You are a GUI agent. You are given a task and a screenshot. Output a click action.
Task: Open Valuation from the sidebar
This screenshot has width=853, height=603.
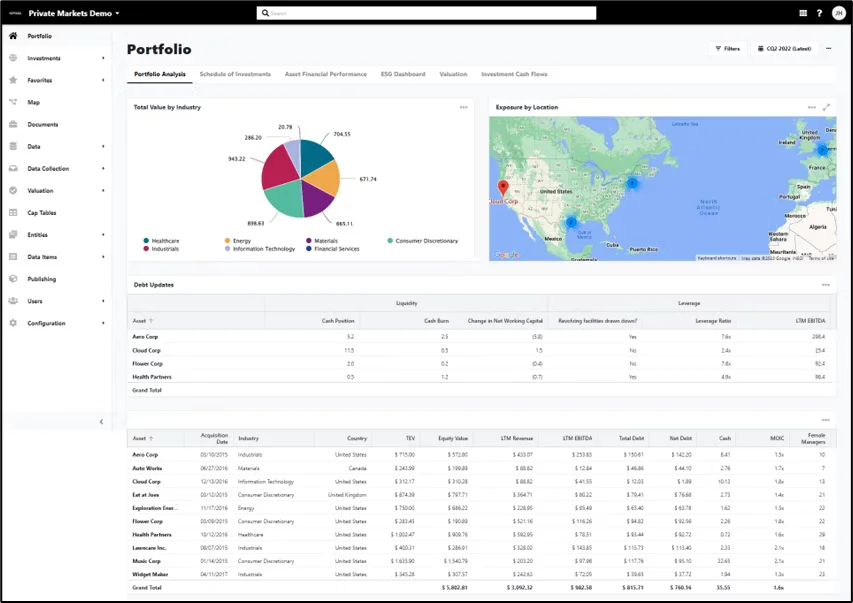pyautogui.click(x=41, y=190)
